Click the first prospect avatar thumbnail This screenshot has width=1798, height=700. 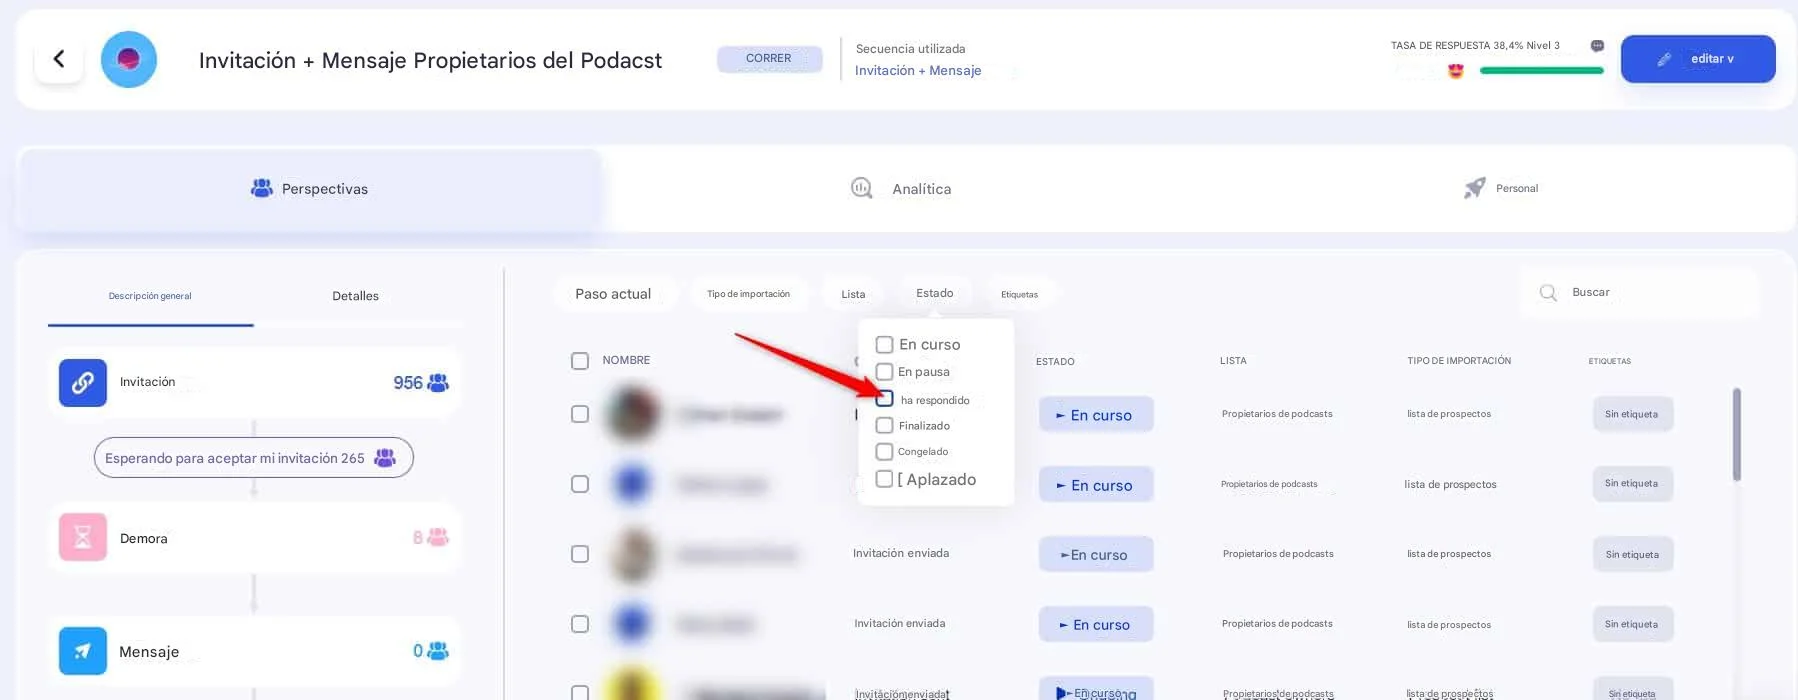pos(633,414)
